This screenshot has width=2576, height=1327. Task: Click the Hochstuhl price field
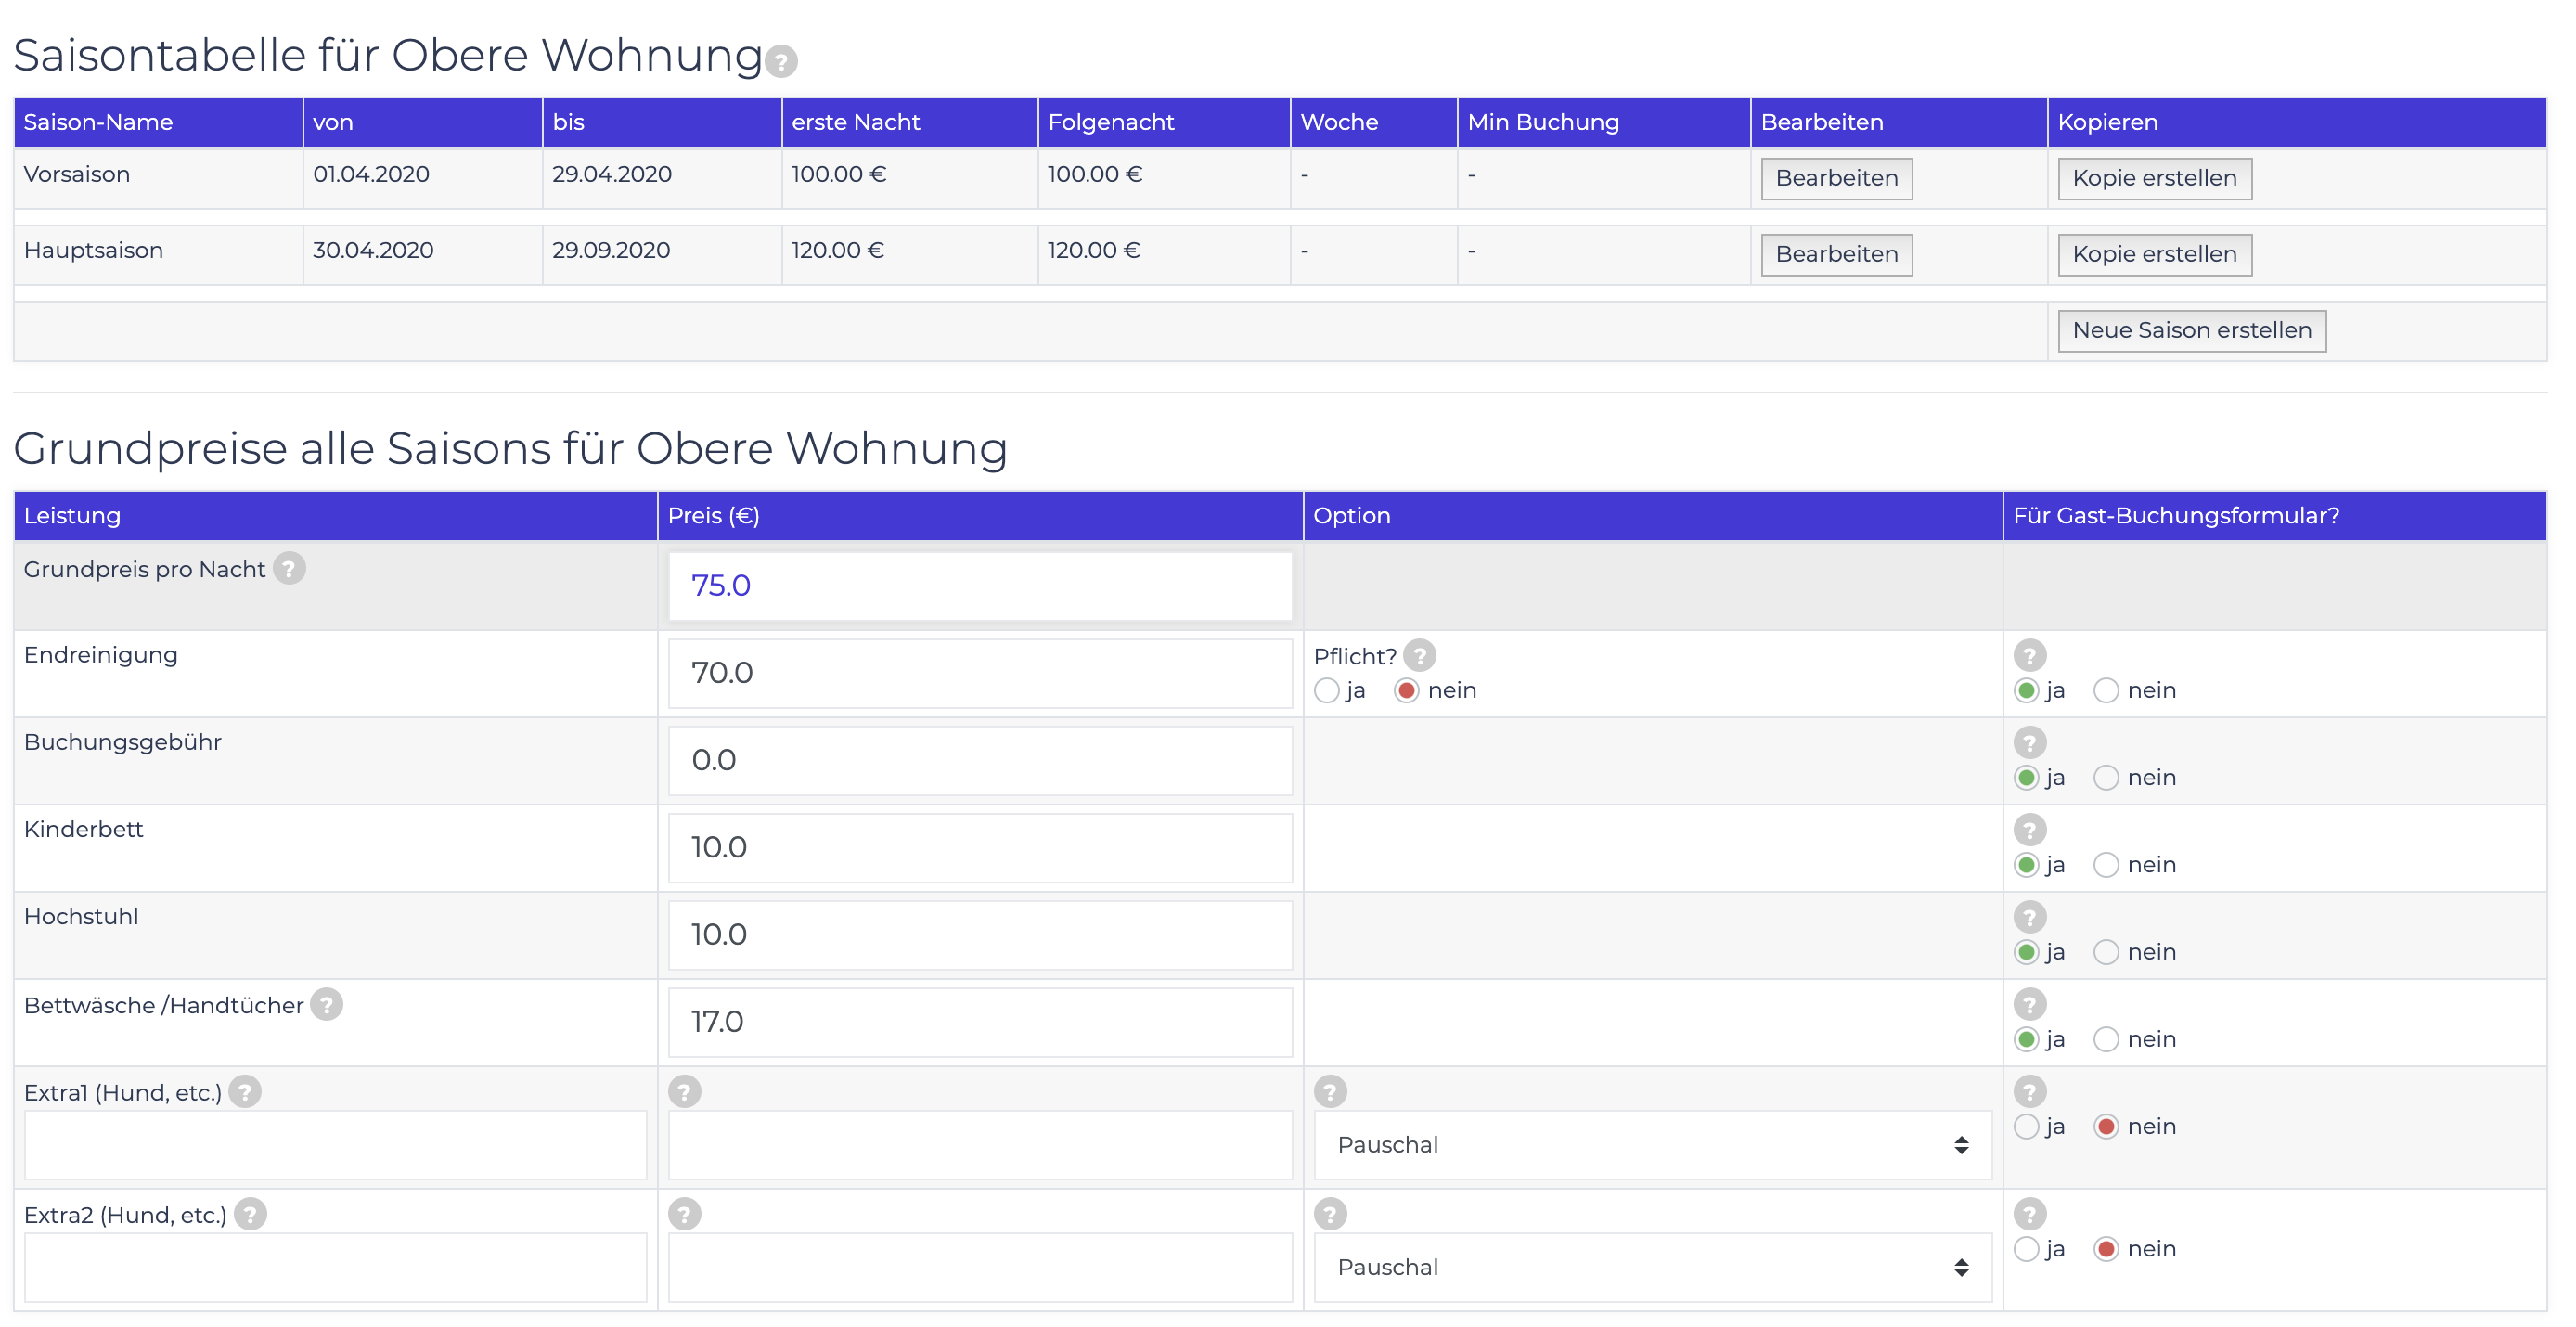tap(980, 935)
